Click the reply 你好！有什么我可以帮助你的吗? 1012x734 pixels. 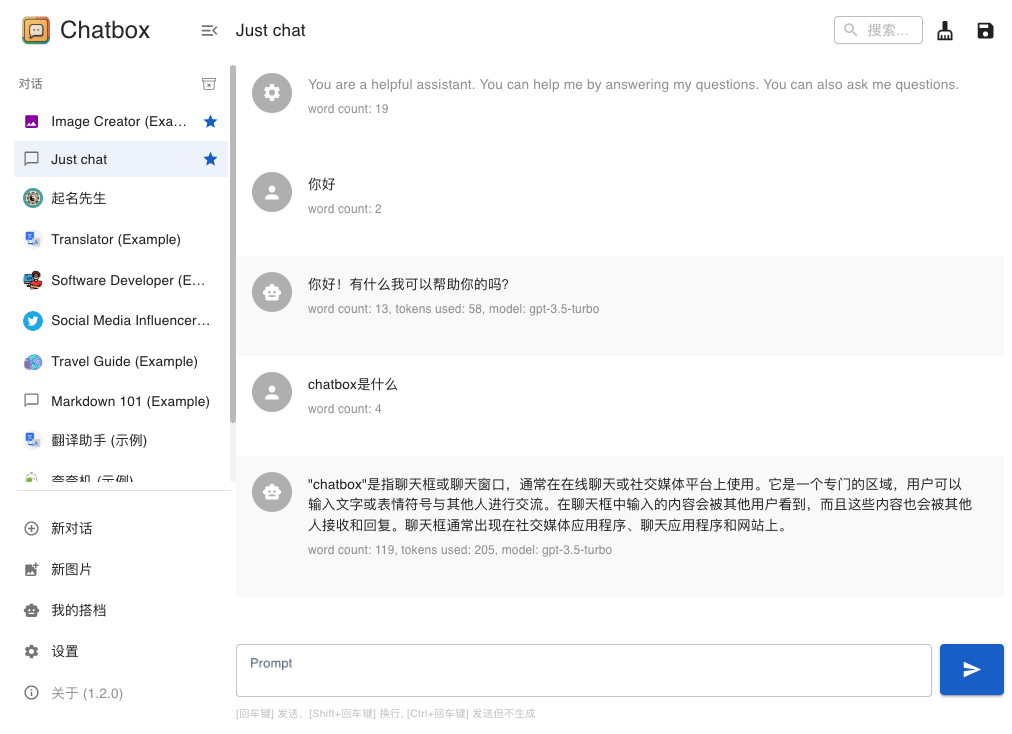[409, 284]
